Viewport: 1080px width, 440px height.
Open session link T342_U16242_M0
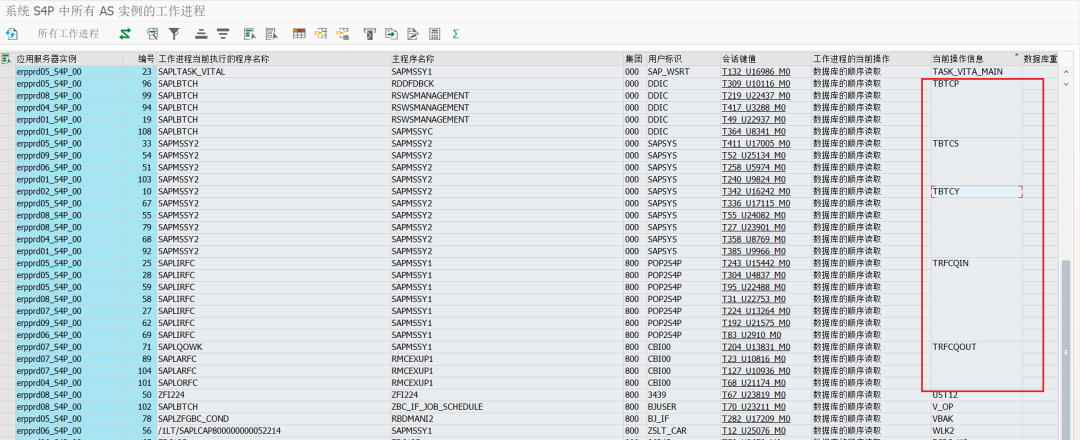756,191
